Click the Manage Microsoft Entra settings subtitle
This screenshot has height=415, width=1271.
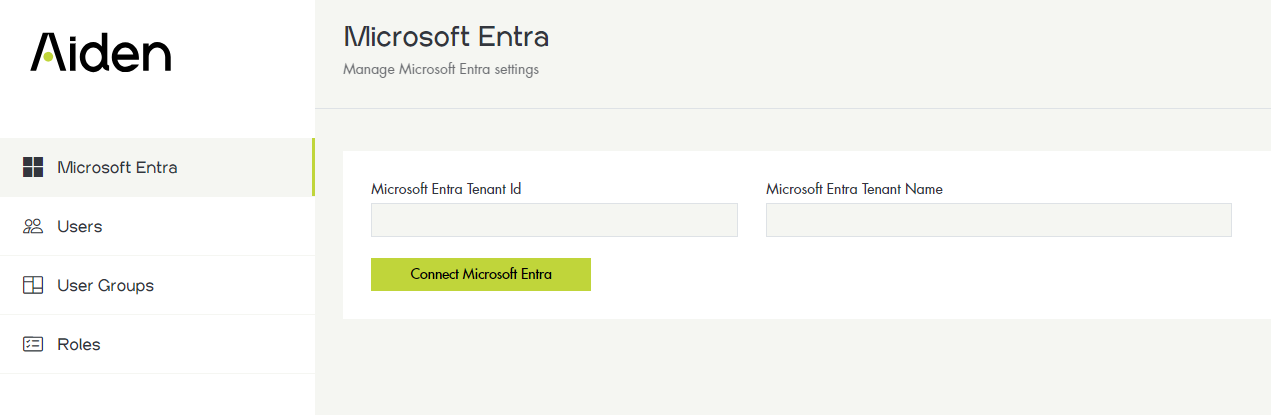[x=441, y=70]
